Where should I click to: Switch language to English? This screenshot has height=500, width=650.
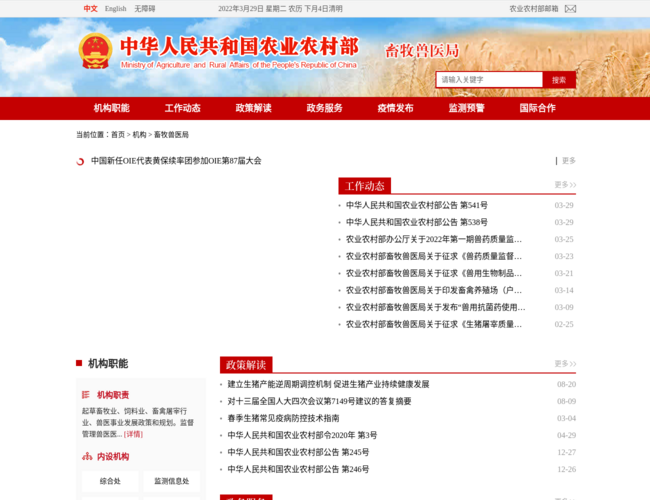pyautogui.click(x=116, y=9)
